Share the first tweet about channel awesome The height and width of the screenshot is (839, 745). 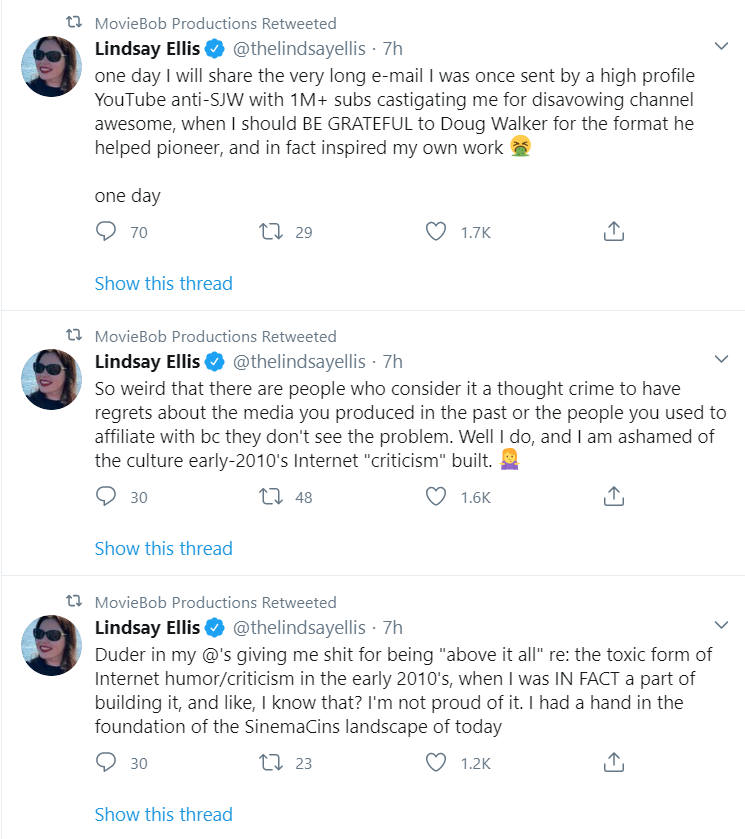pos(614,231)
